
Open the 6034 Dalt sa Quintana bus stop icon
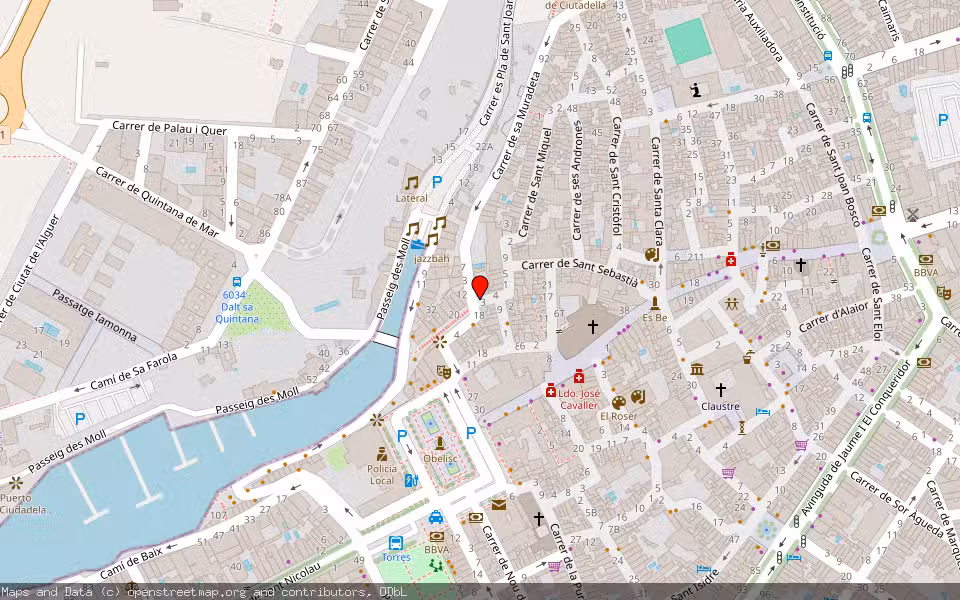(237, 282)
